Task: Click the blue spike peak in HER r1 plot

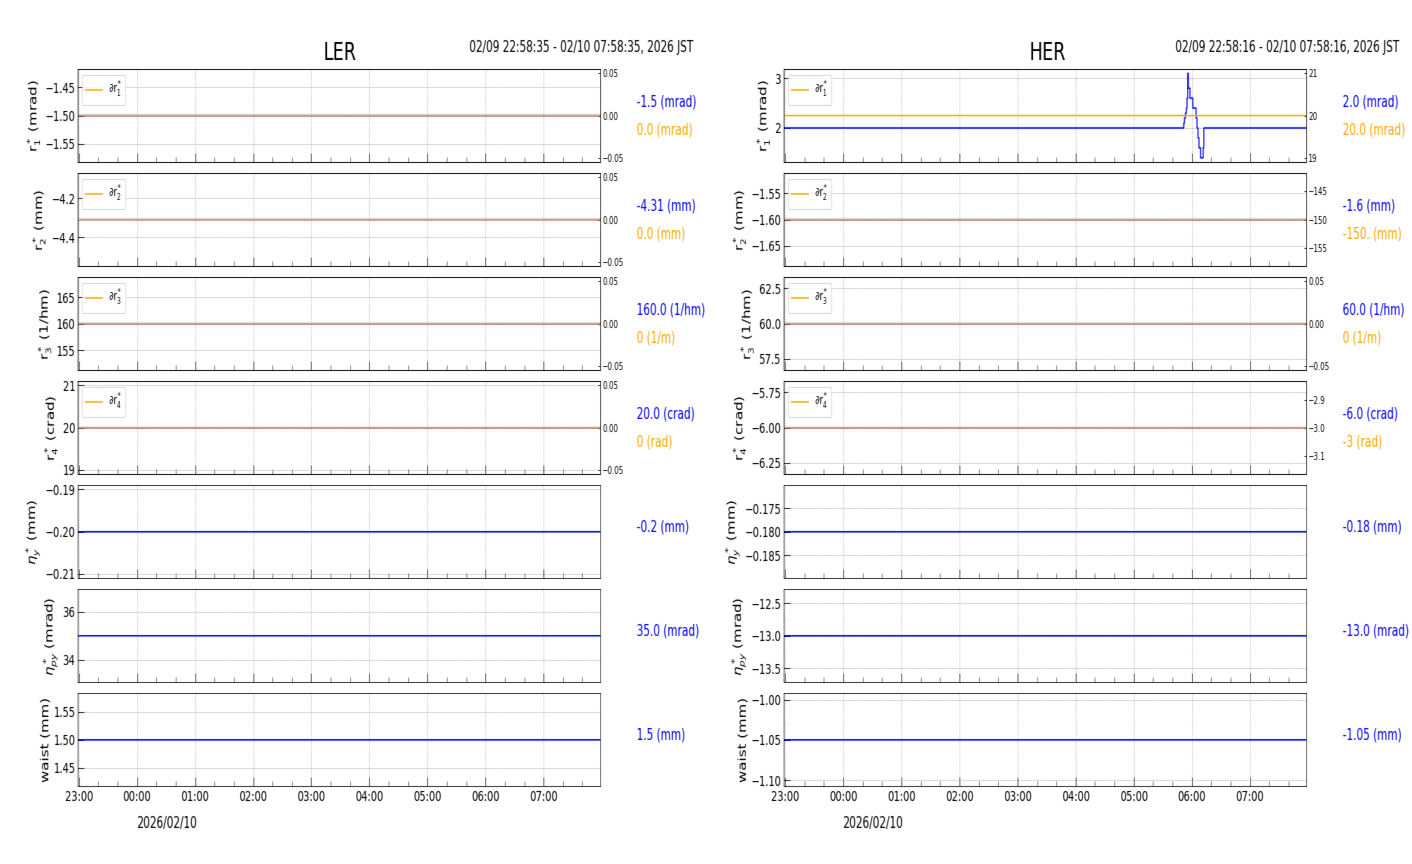Action: [1188, 75]
